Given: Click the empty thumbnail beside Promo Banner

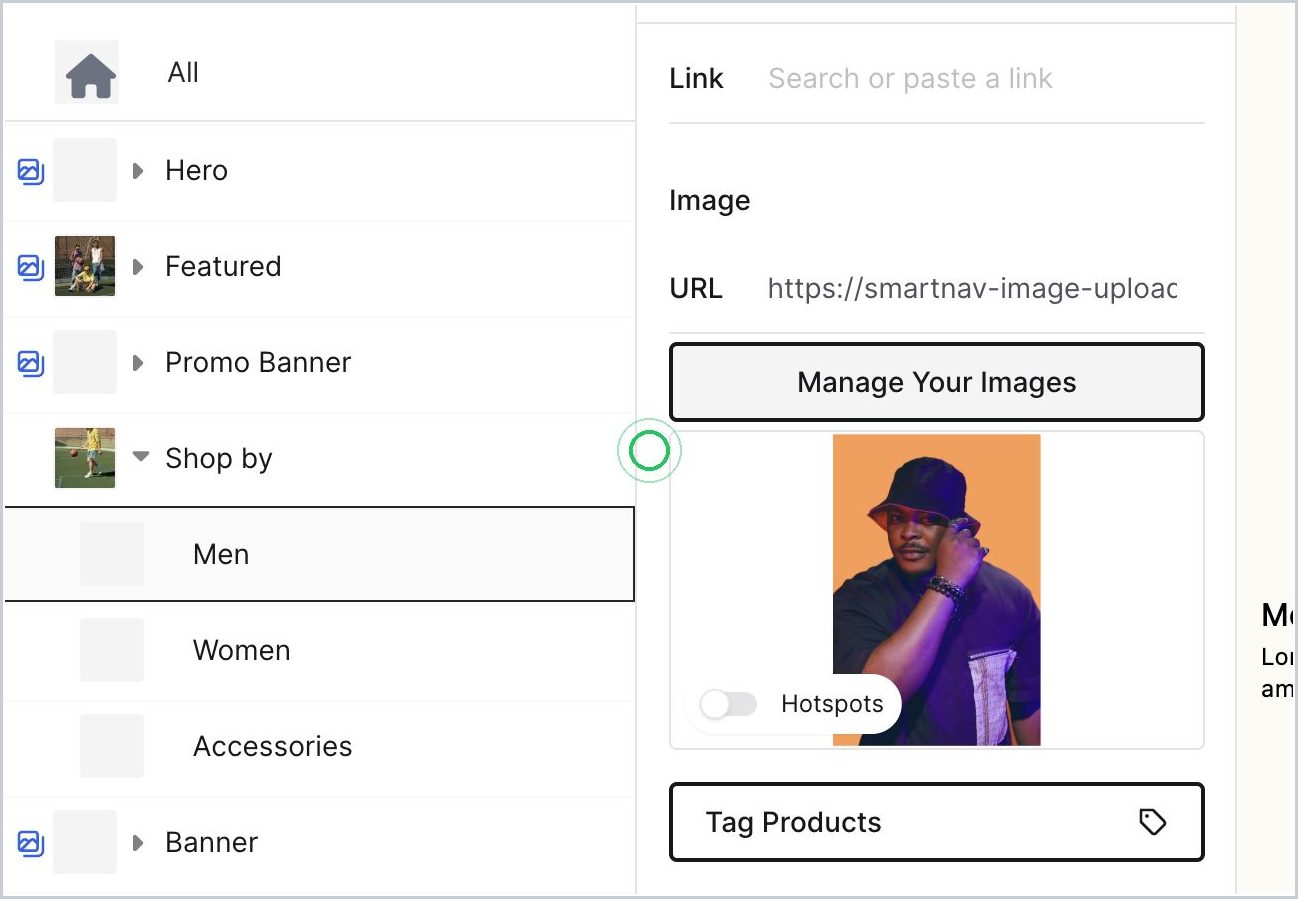Looking at the screenshot, I should coord(85,362).
